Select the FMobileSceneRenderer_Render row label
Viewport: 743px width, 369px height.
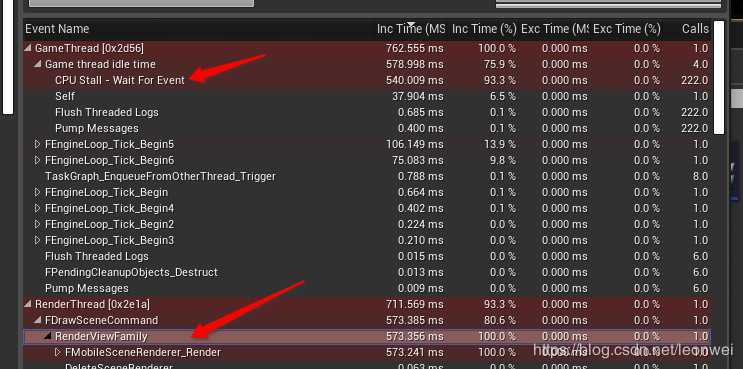pyautogui.click(x=143, y=352)
